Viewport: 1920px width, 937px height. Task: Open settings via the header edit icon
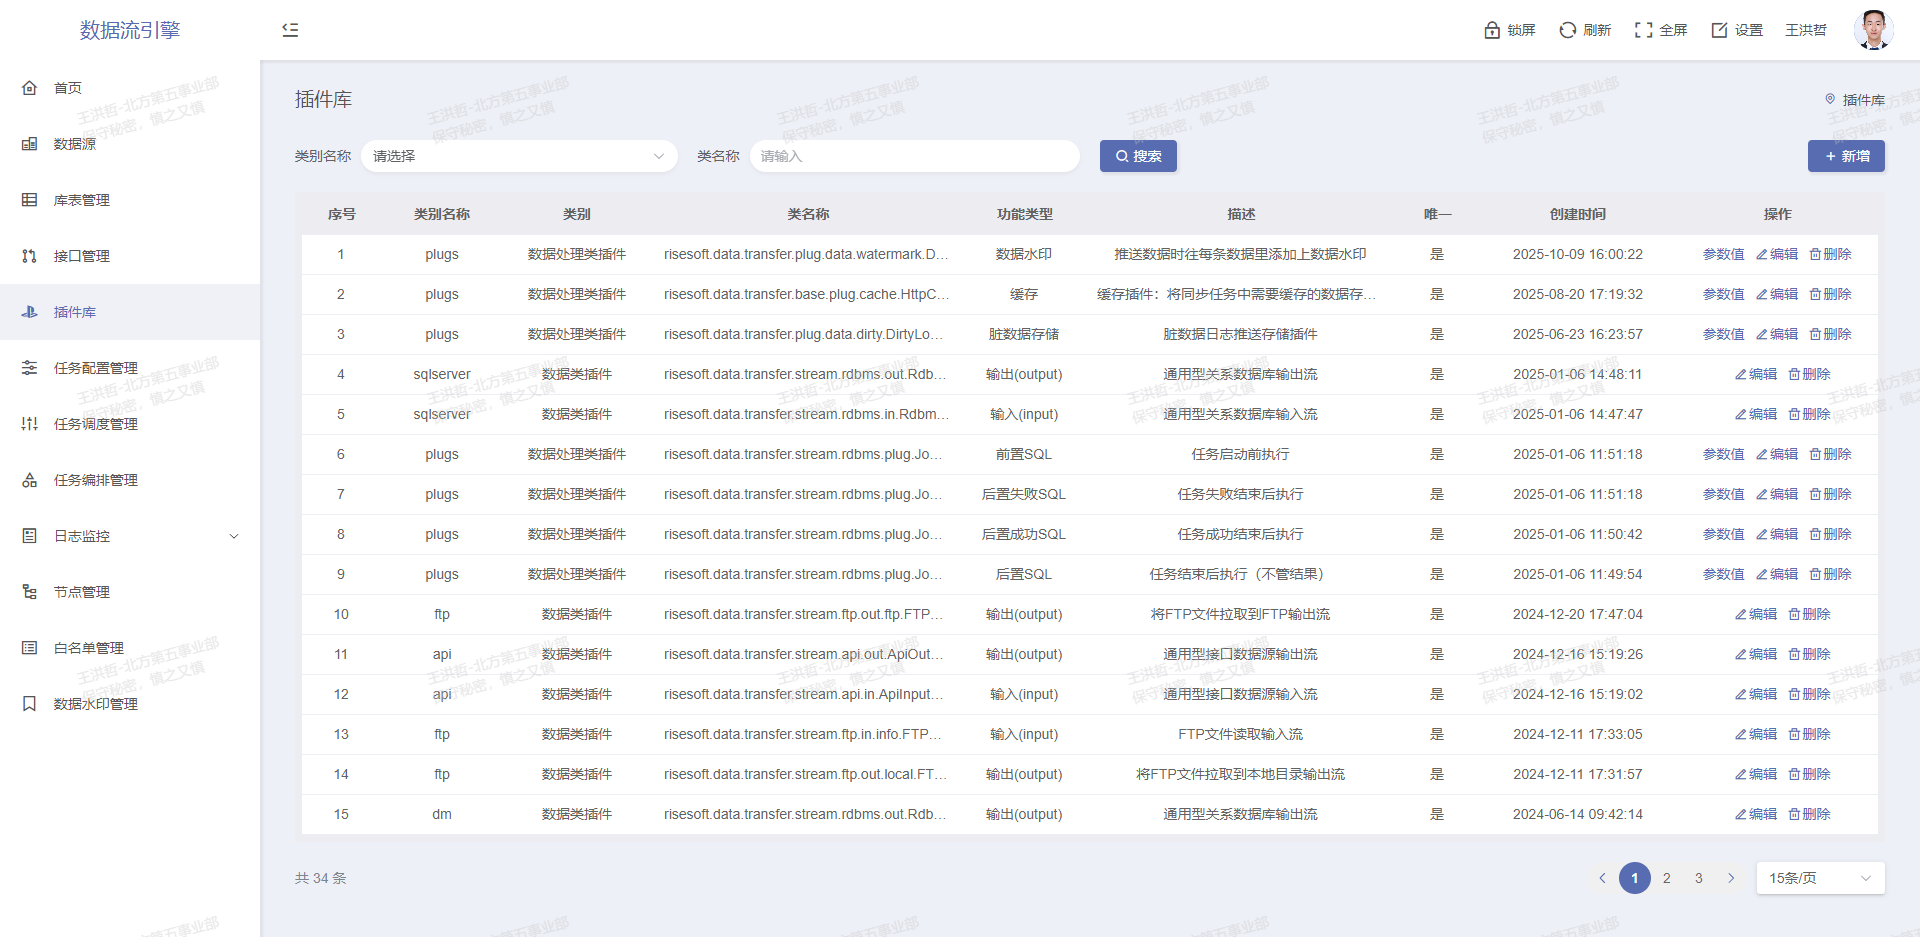(1719, 30)
